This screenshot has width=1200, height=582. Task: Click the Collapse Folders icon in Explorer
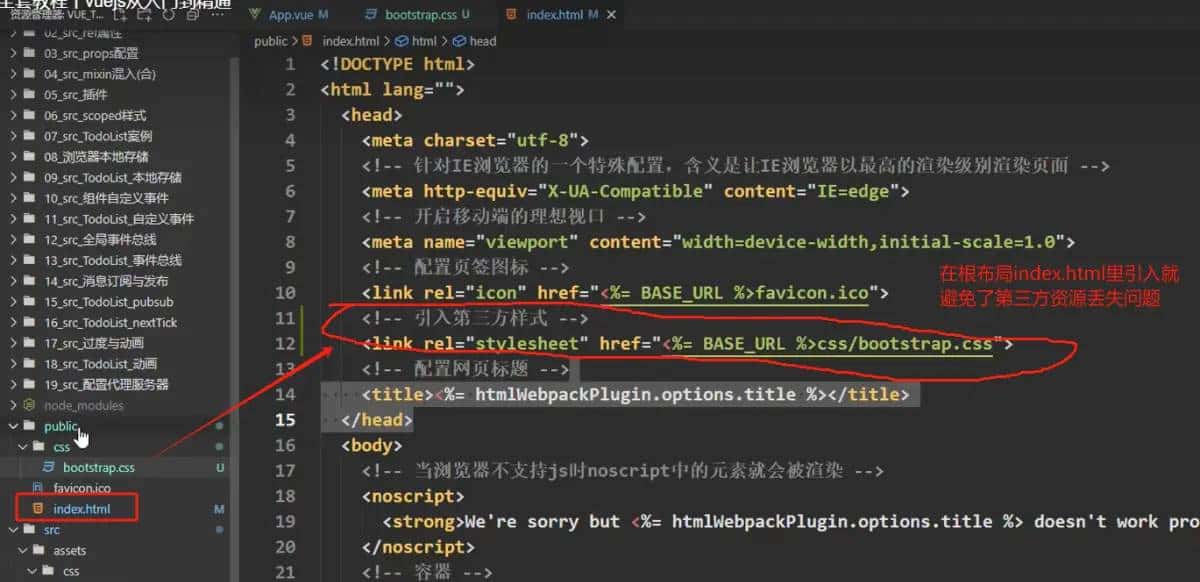192,14
